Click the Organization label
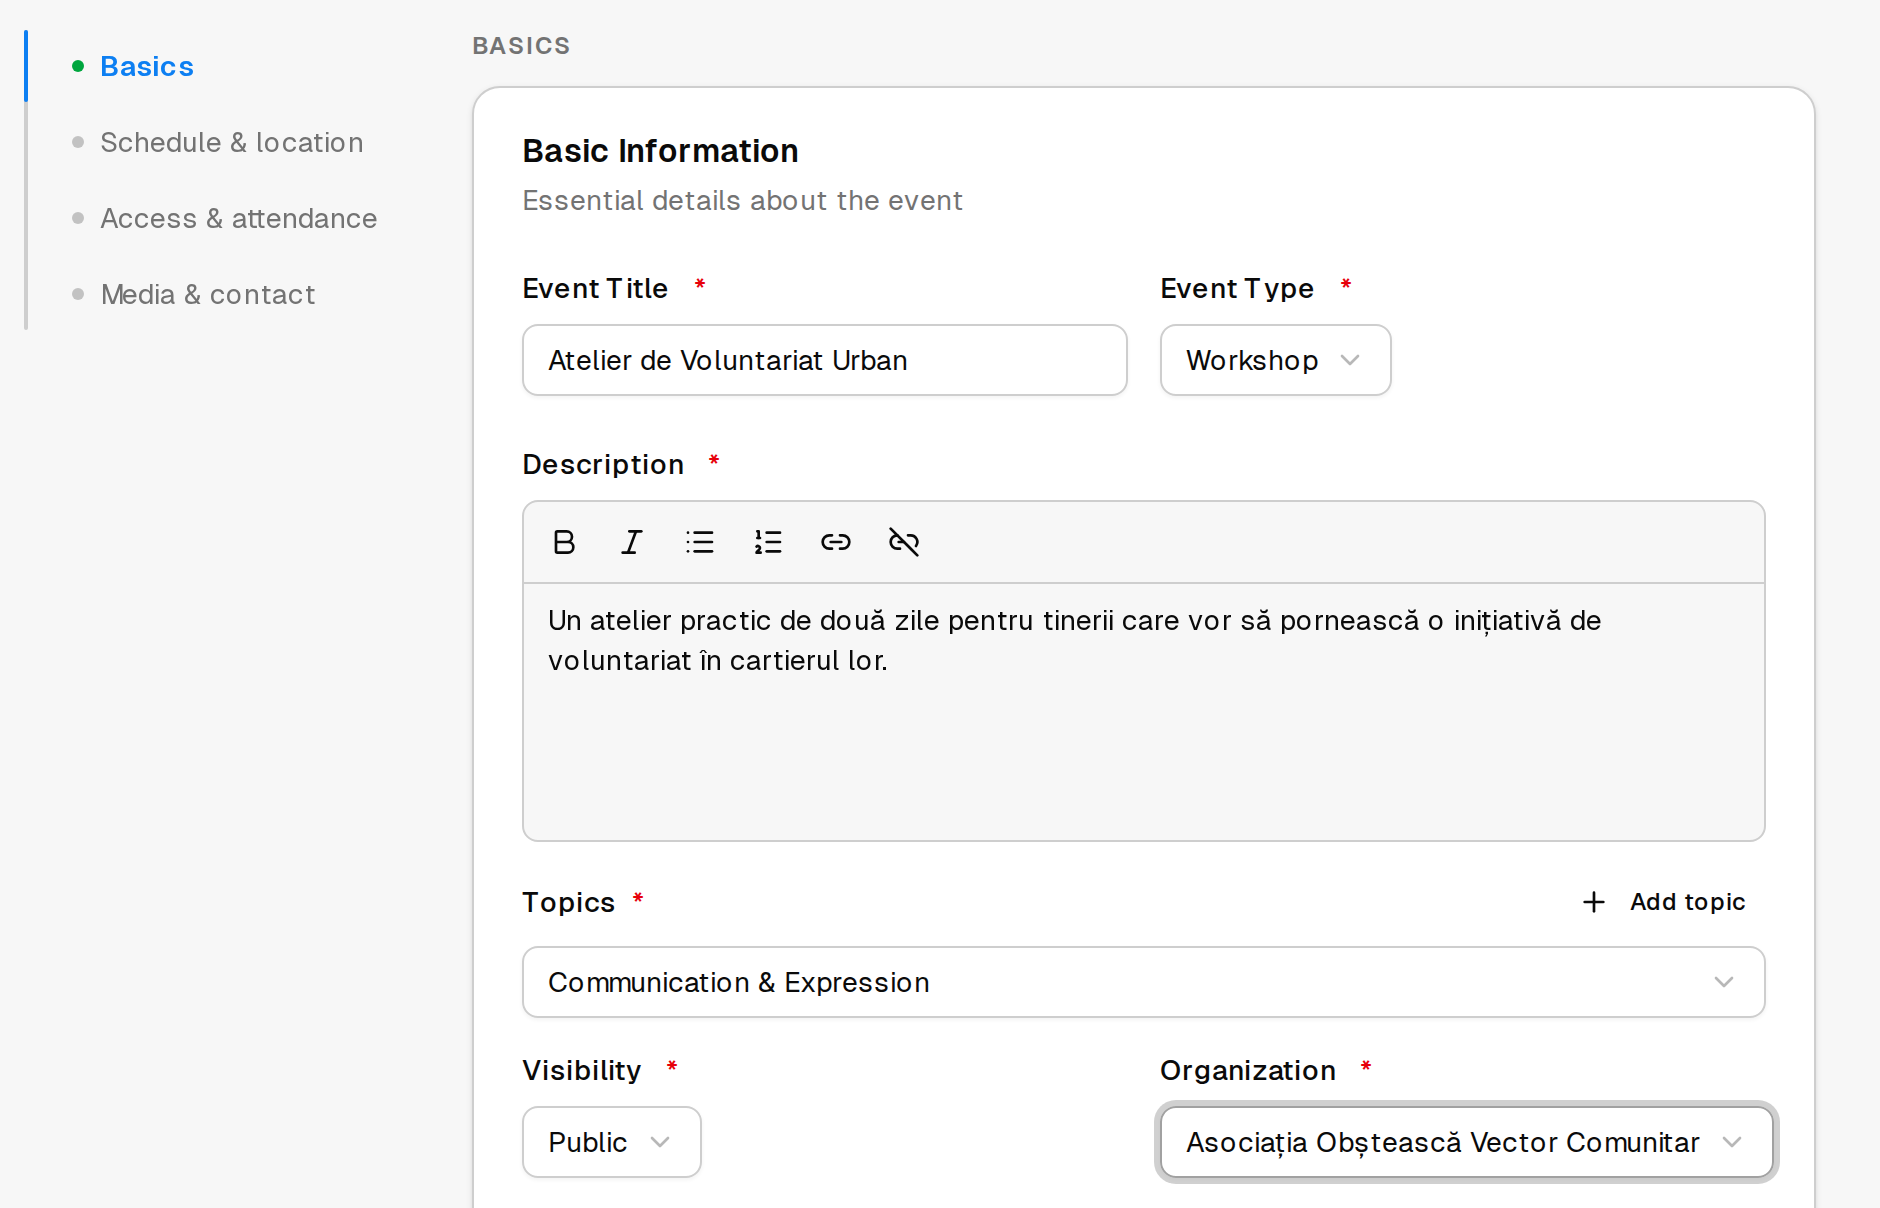 point(1247,1070)
